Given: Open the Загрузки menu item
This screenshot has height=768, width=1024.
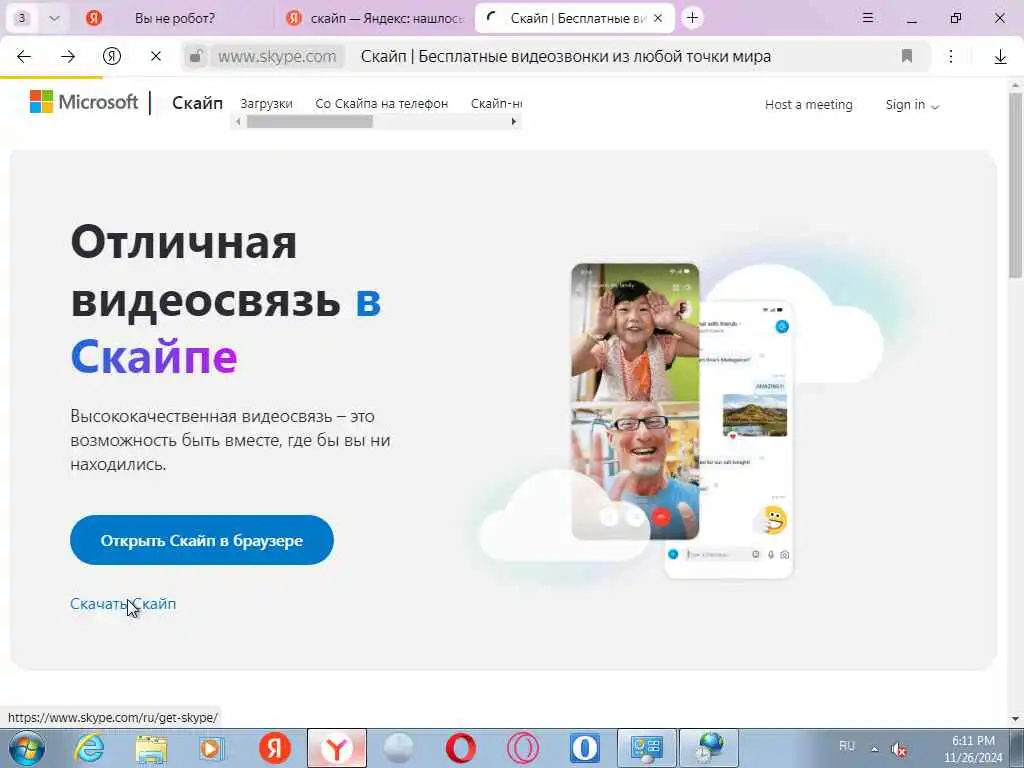Looking at the screenshot, I should pyautogui.click(x=266, y=104).
